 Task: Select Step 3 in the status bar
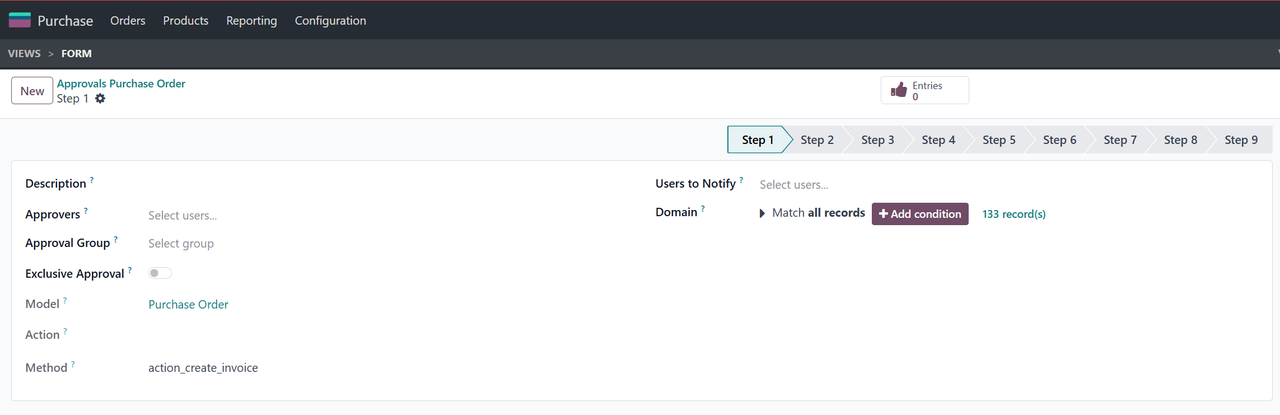pos(878,140)
